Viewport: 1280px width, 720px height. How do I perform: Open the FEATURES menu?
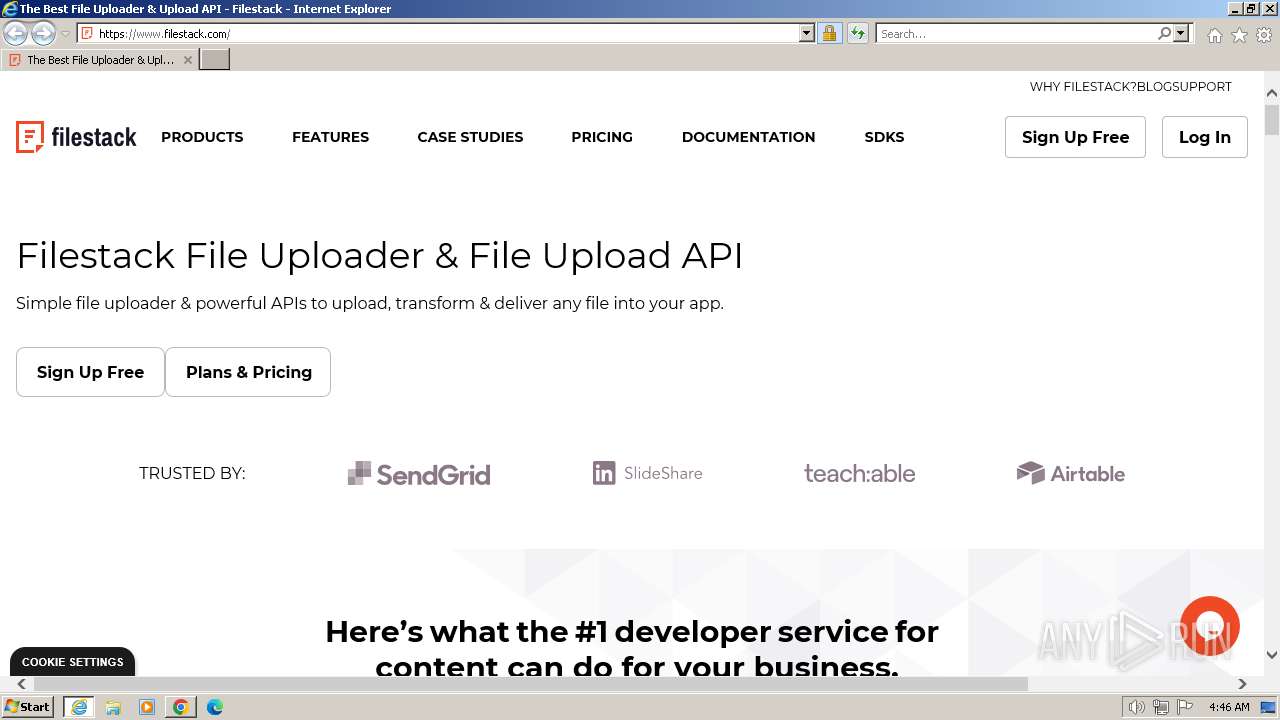point(330,137)
